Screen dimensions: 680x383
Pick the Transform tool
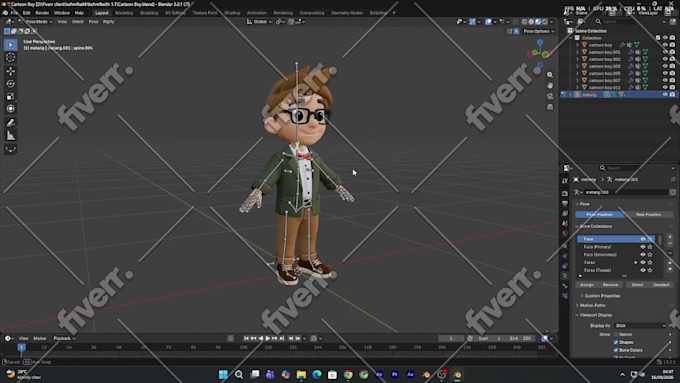click(x=11, y=109)
